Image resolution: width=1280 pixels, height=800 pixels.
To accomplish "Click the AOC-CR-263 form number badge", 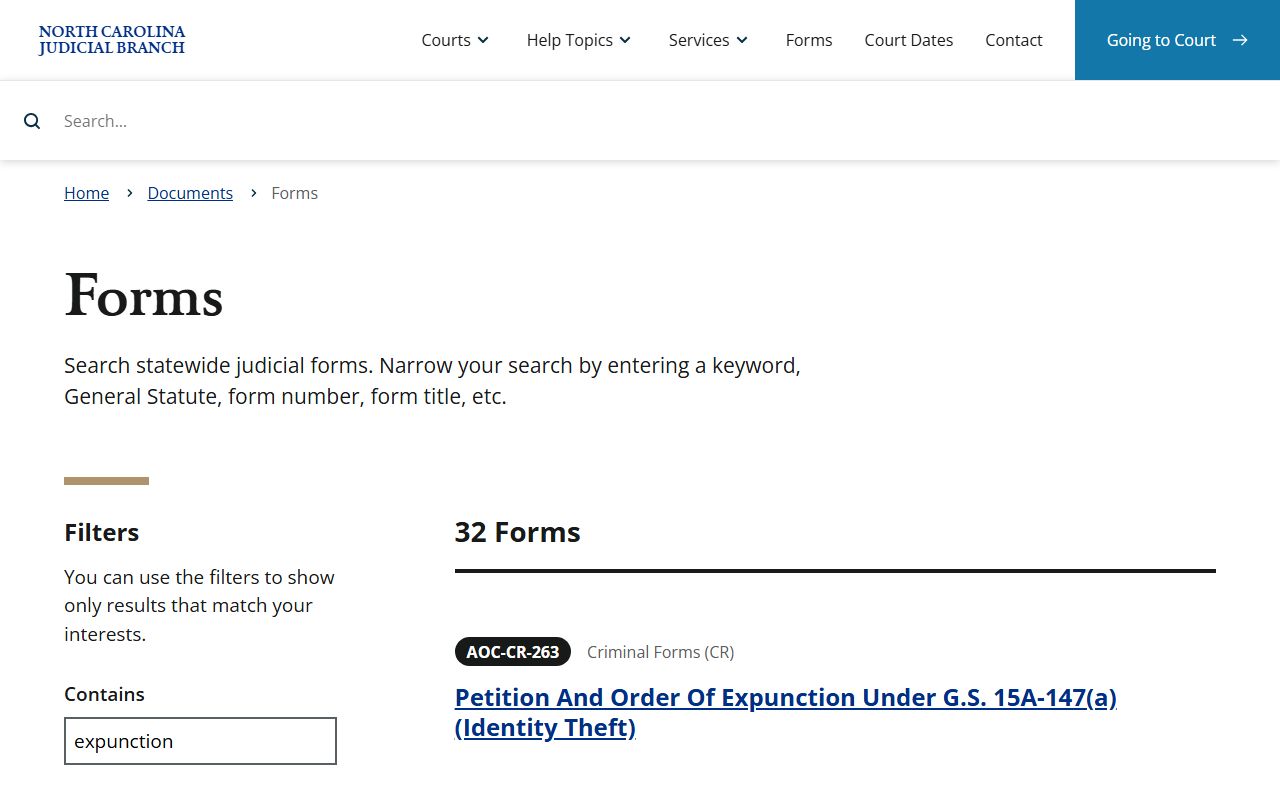I will point(512,652).
